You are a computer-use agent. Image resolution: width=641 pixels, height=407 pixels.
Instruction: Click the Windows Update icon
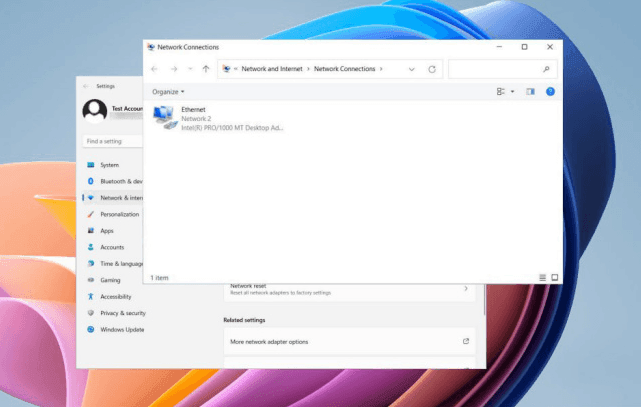(91, 329)
